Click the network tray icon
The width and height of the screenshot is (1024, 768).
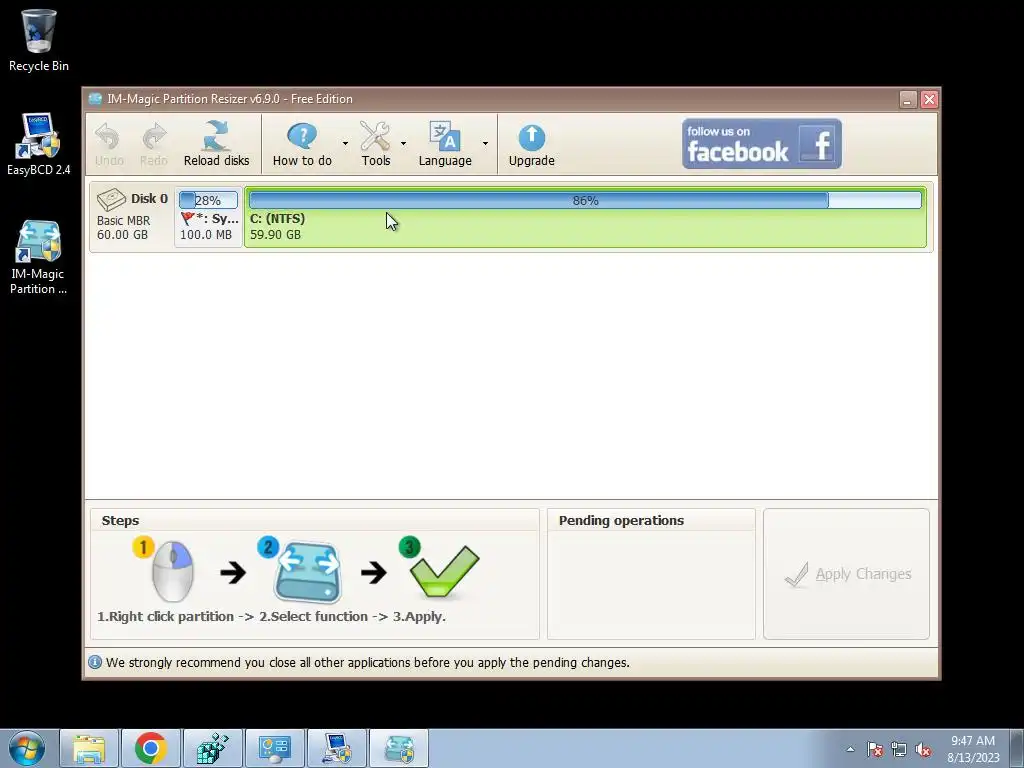899,749
